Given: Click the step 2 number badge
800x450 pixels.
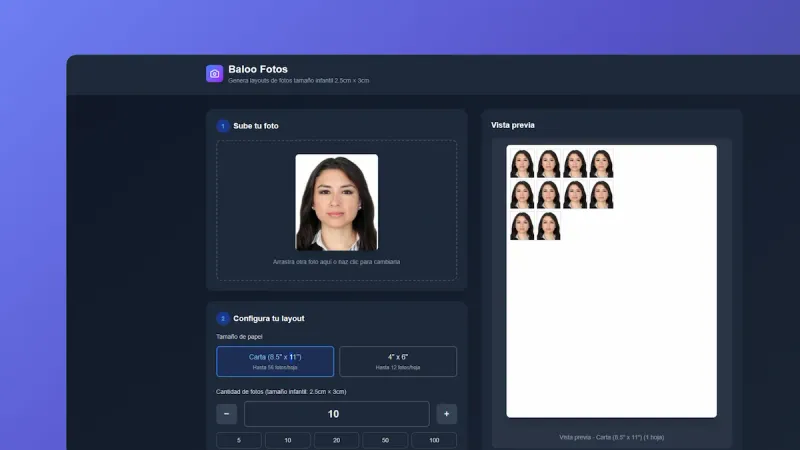Looking at the screenshot, I should (223, 318).
